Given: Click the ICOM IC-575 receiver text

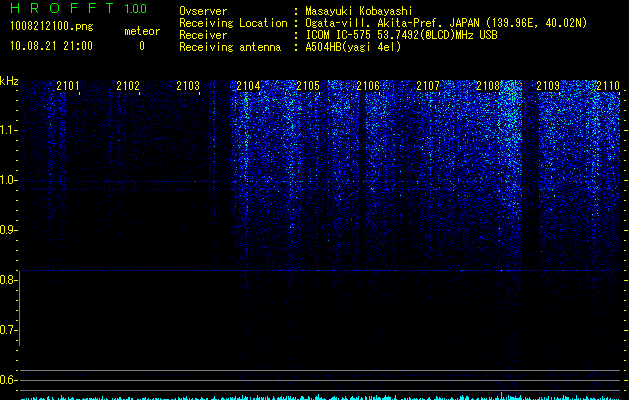Looking at the screenshot, I should (401, 35).
